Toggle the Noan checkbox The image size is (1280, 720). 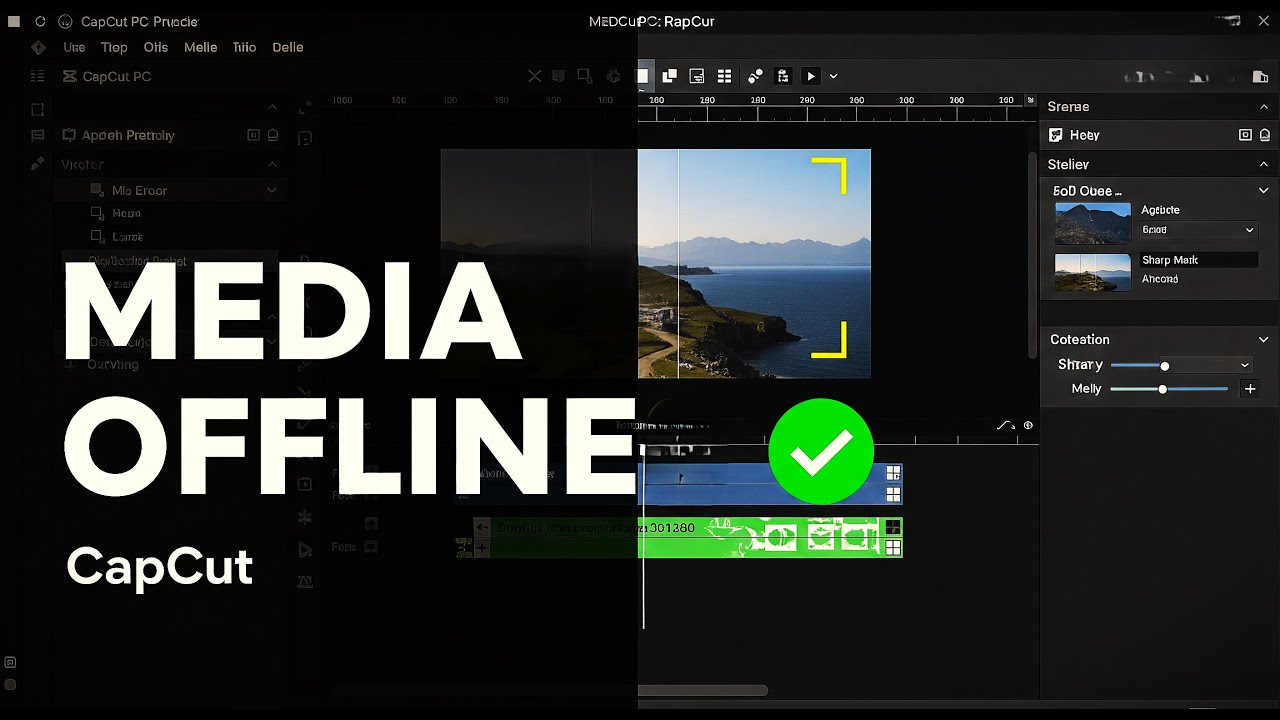[97, 213]
